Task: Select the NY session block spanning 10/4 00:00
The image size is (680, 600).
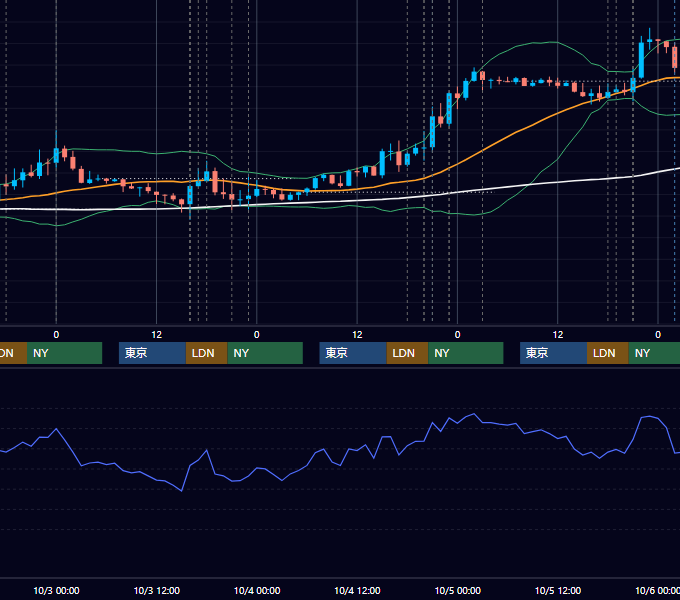Action: [265, 353]
